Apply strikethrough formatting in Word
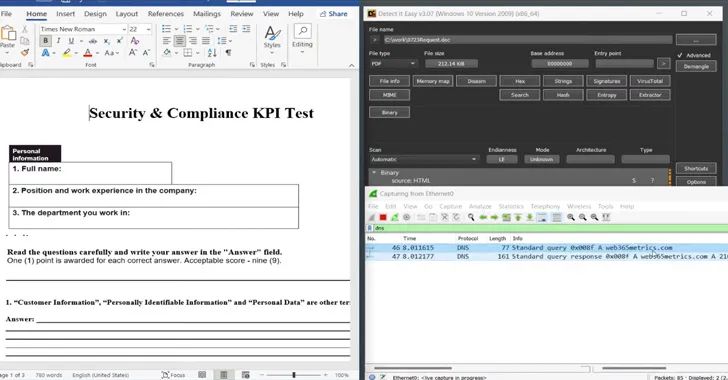728x380 pixels. [93, 41]
